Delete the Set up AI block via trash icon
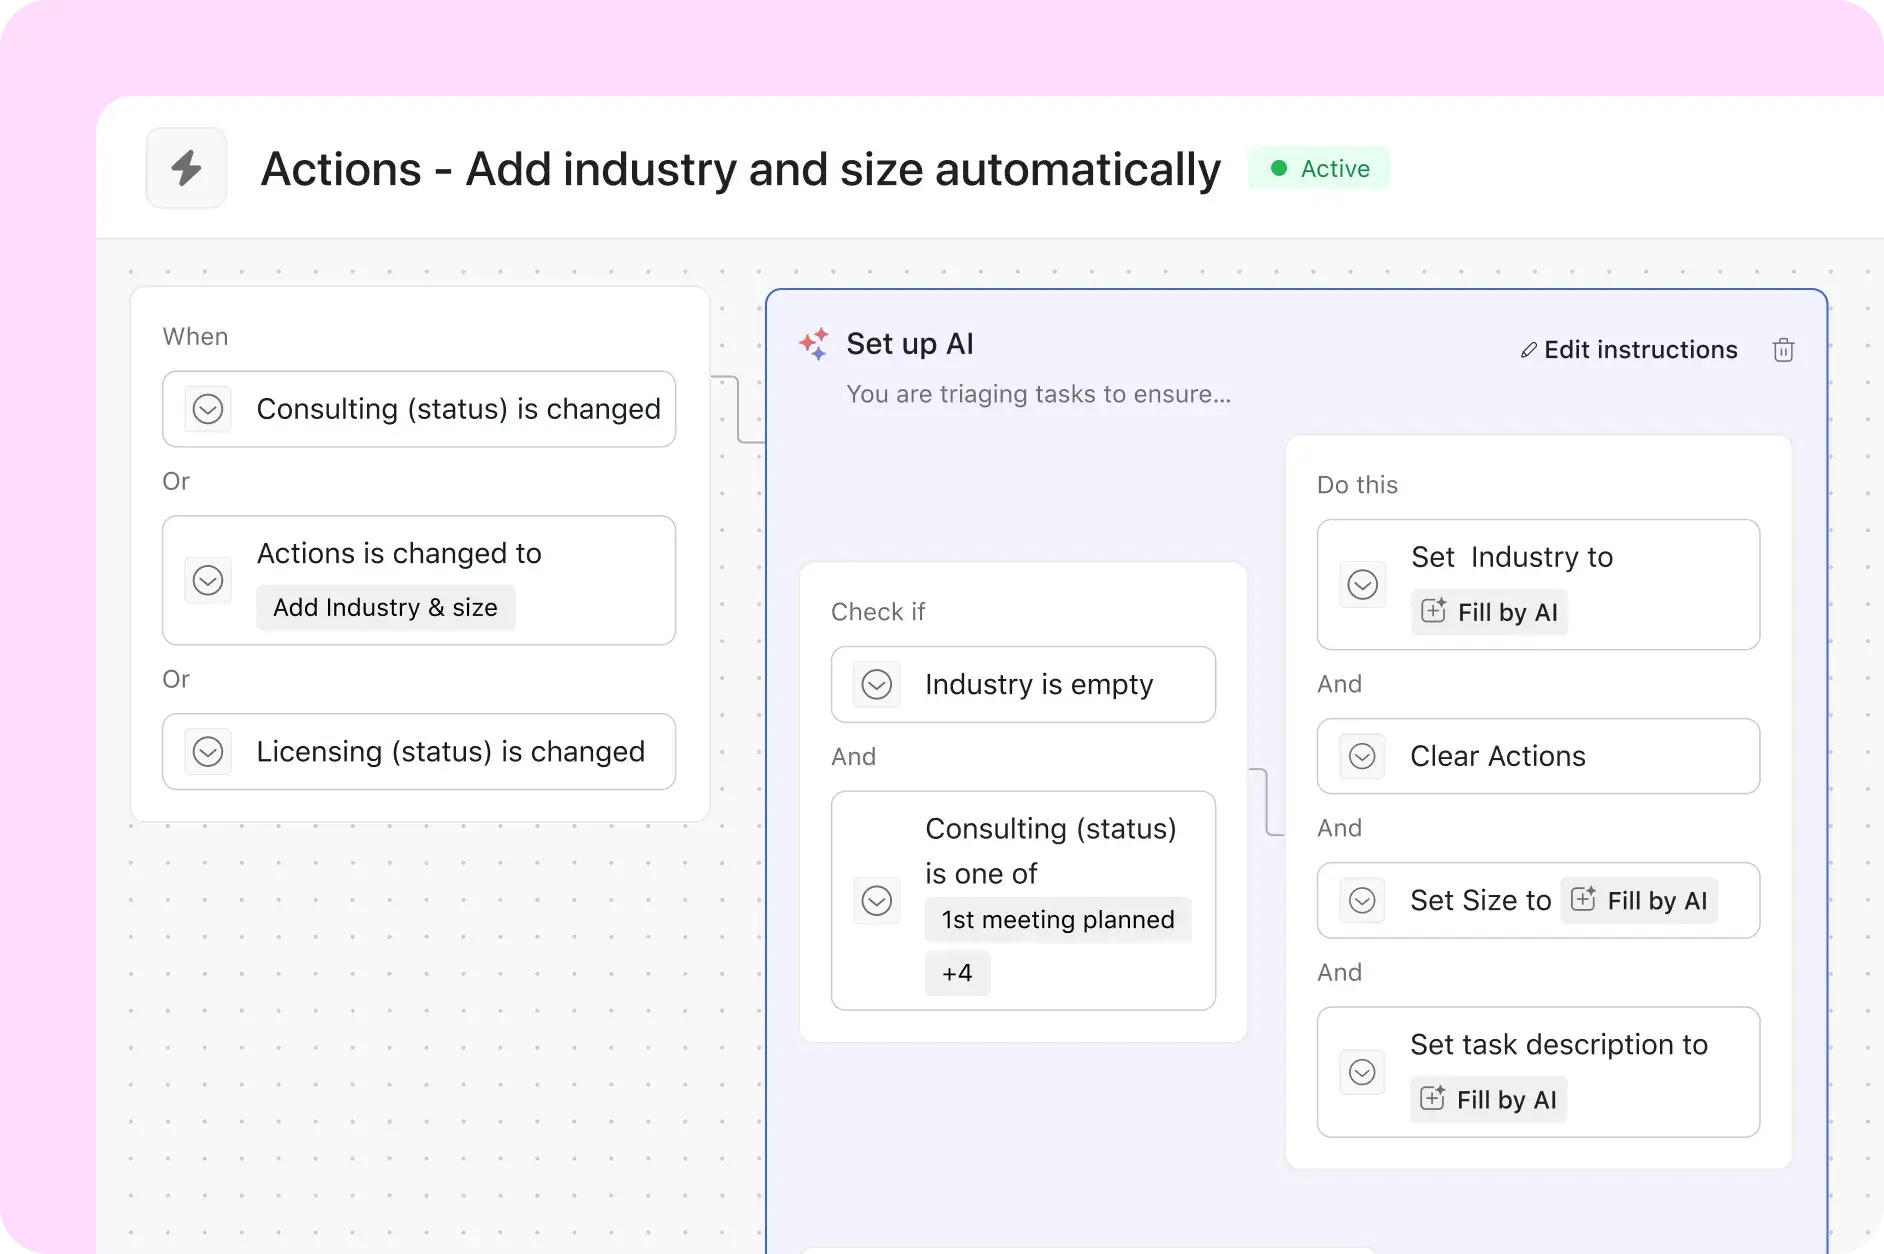The image size is (1884, 1254). (x=1783, y=350)
